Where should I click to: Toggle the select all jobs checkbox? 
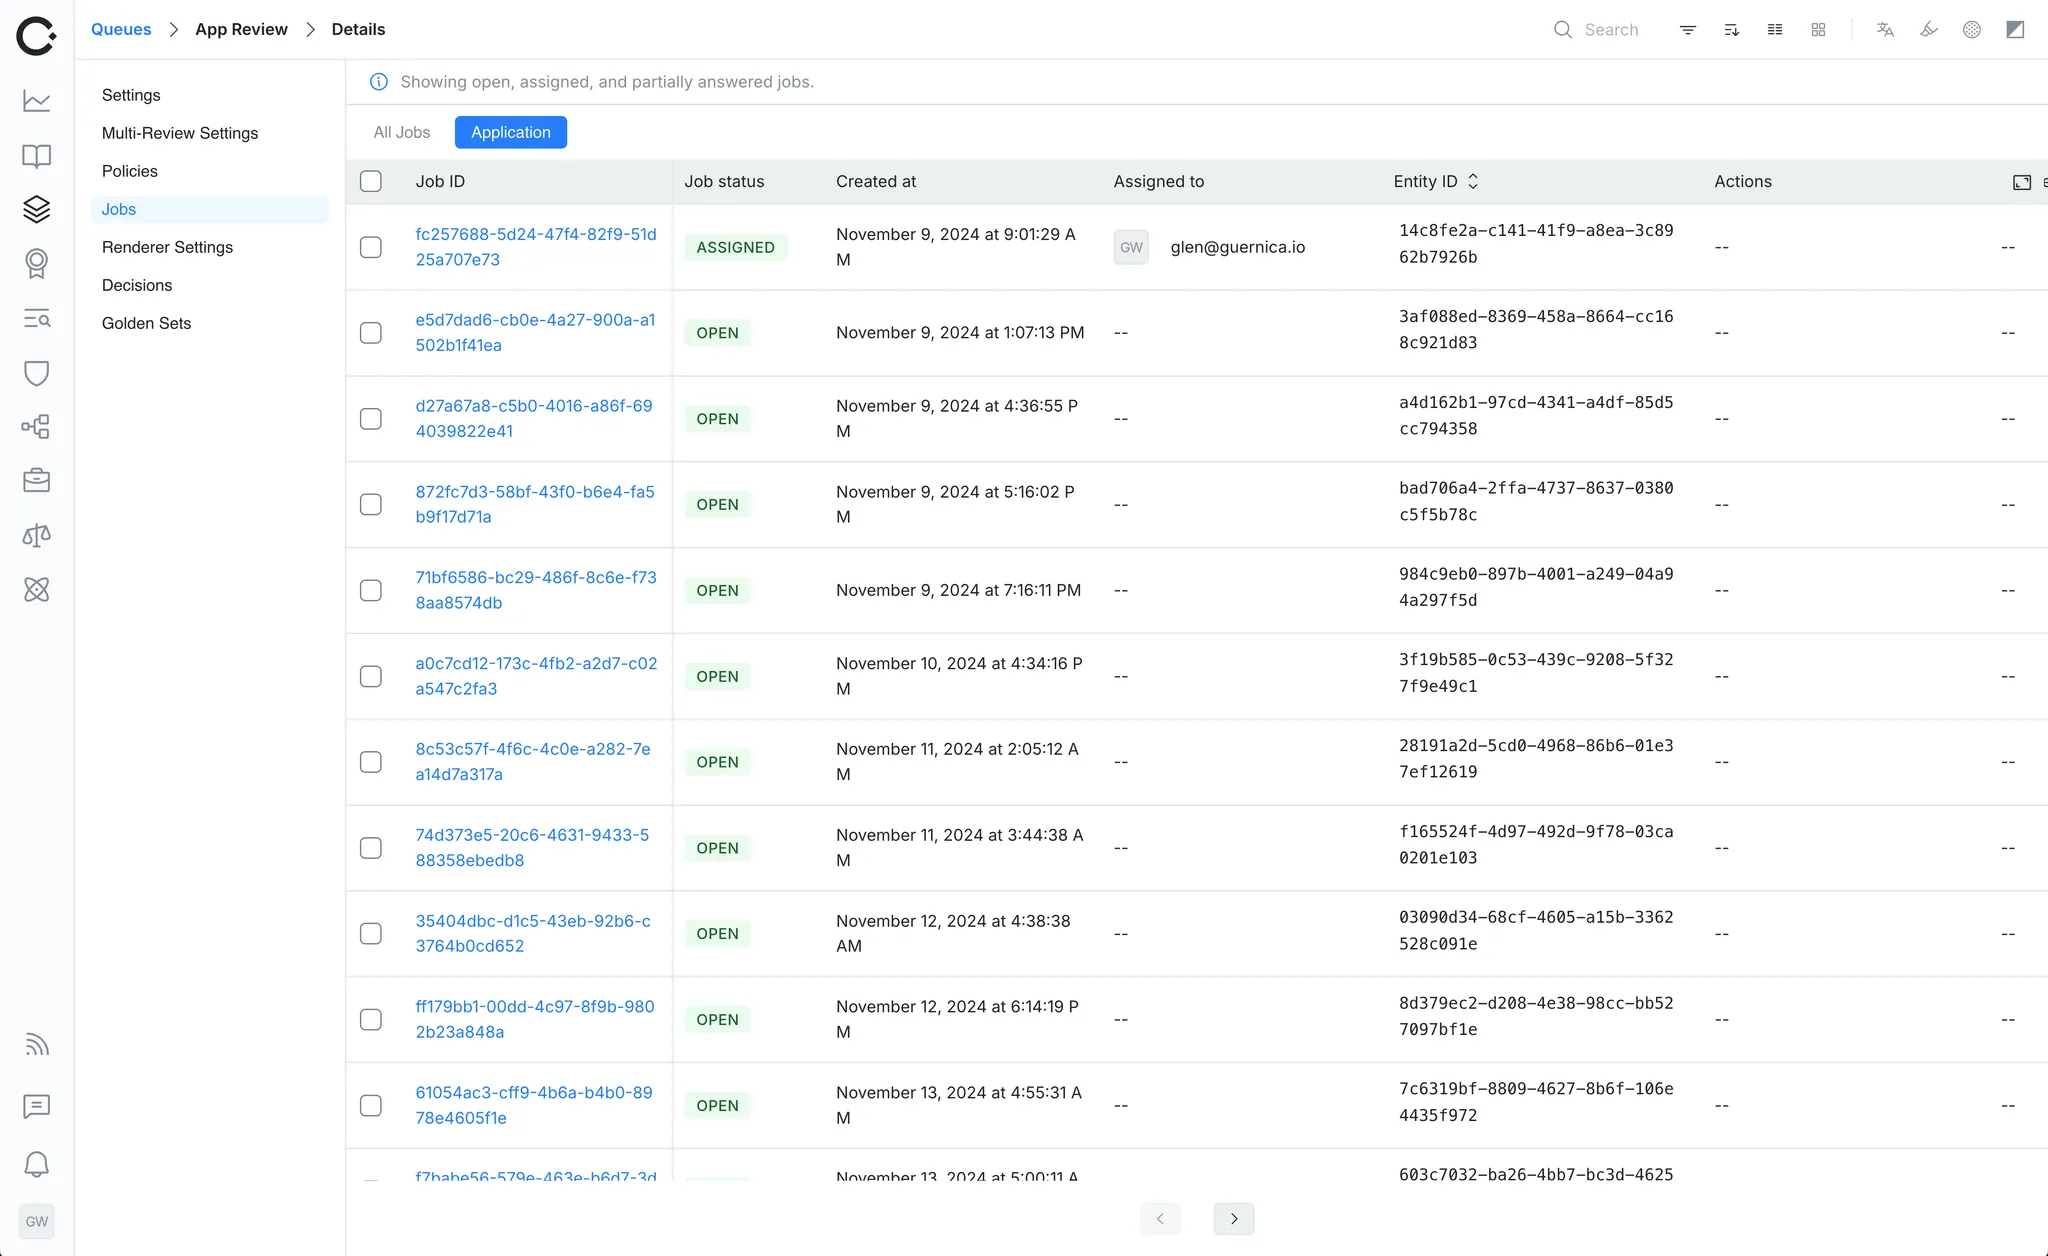(x=371, y=181)
